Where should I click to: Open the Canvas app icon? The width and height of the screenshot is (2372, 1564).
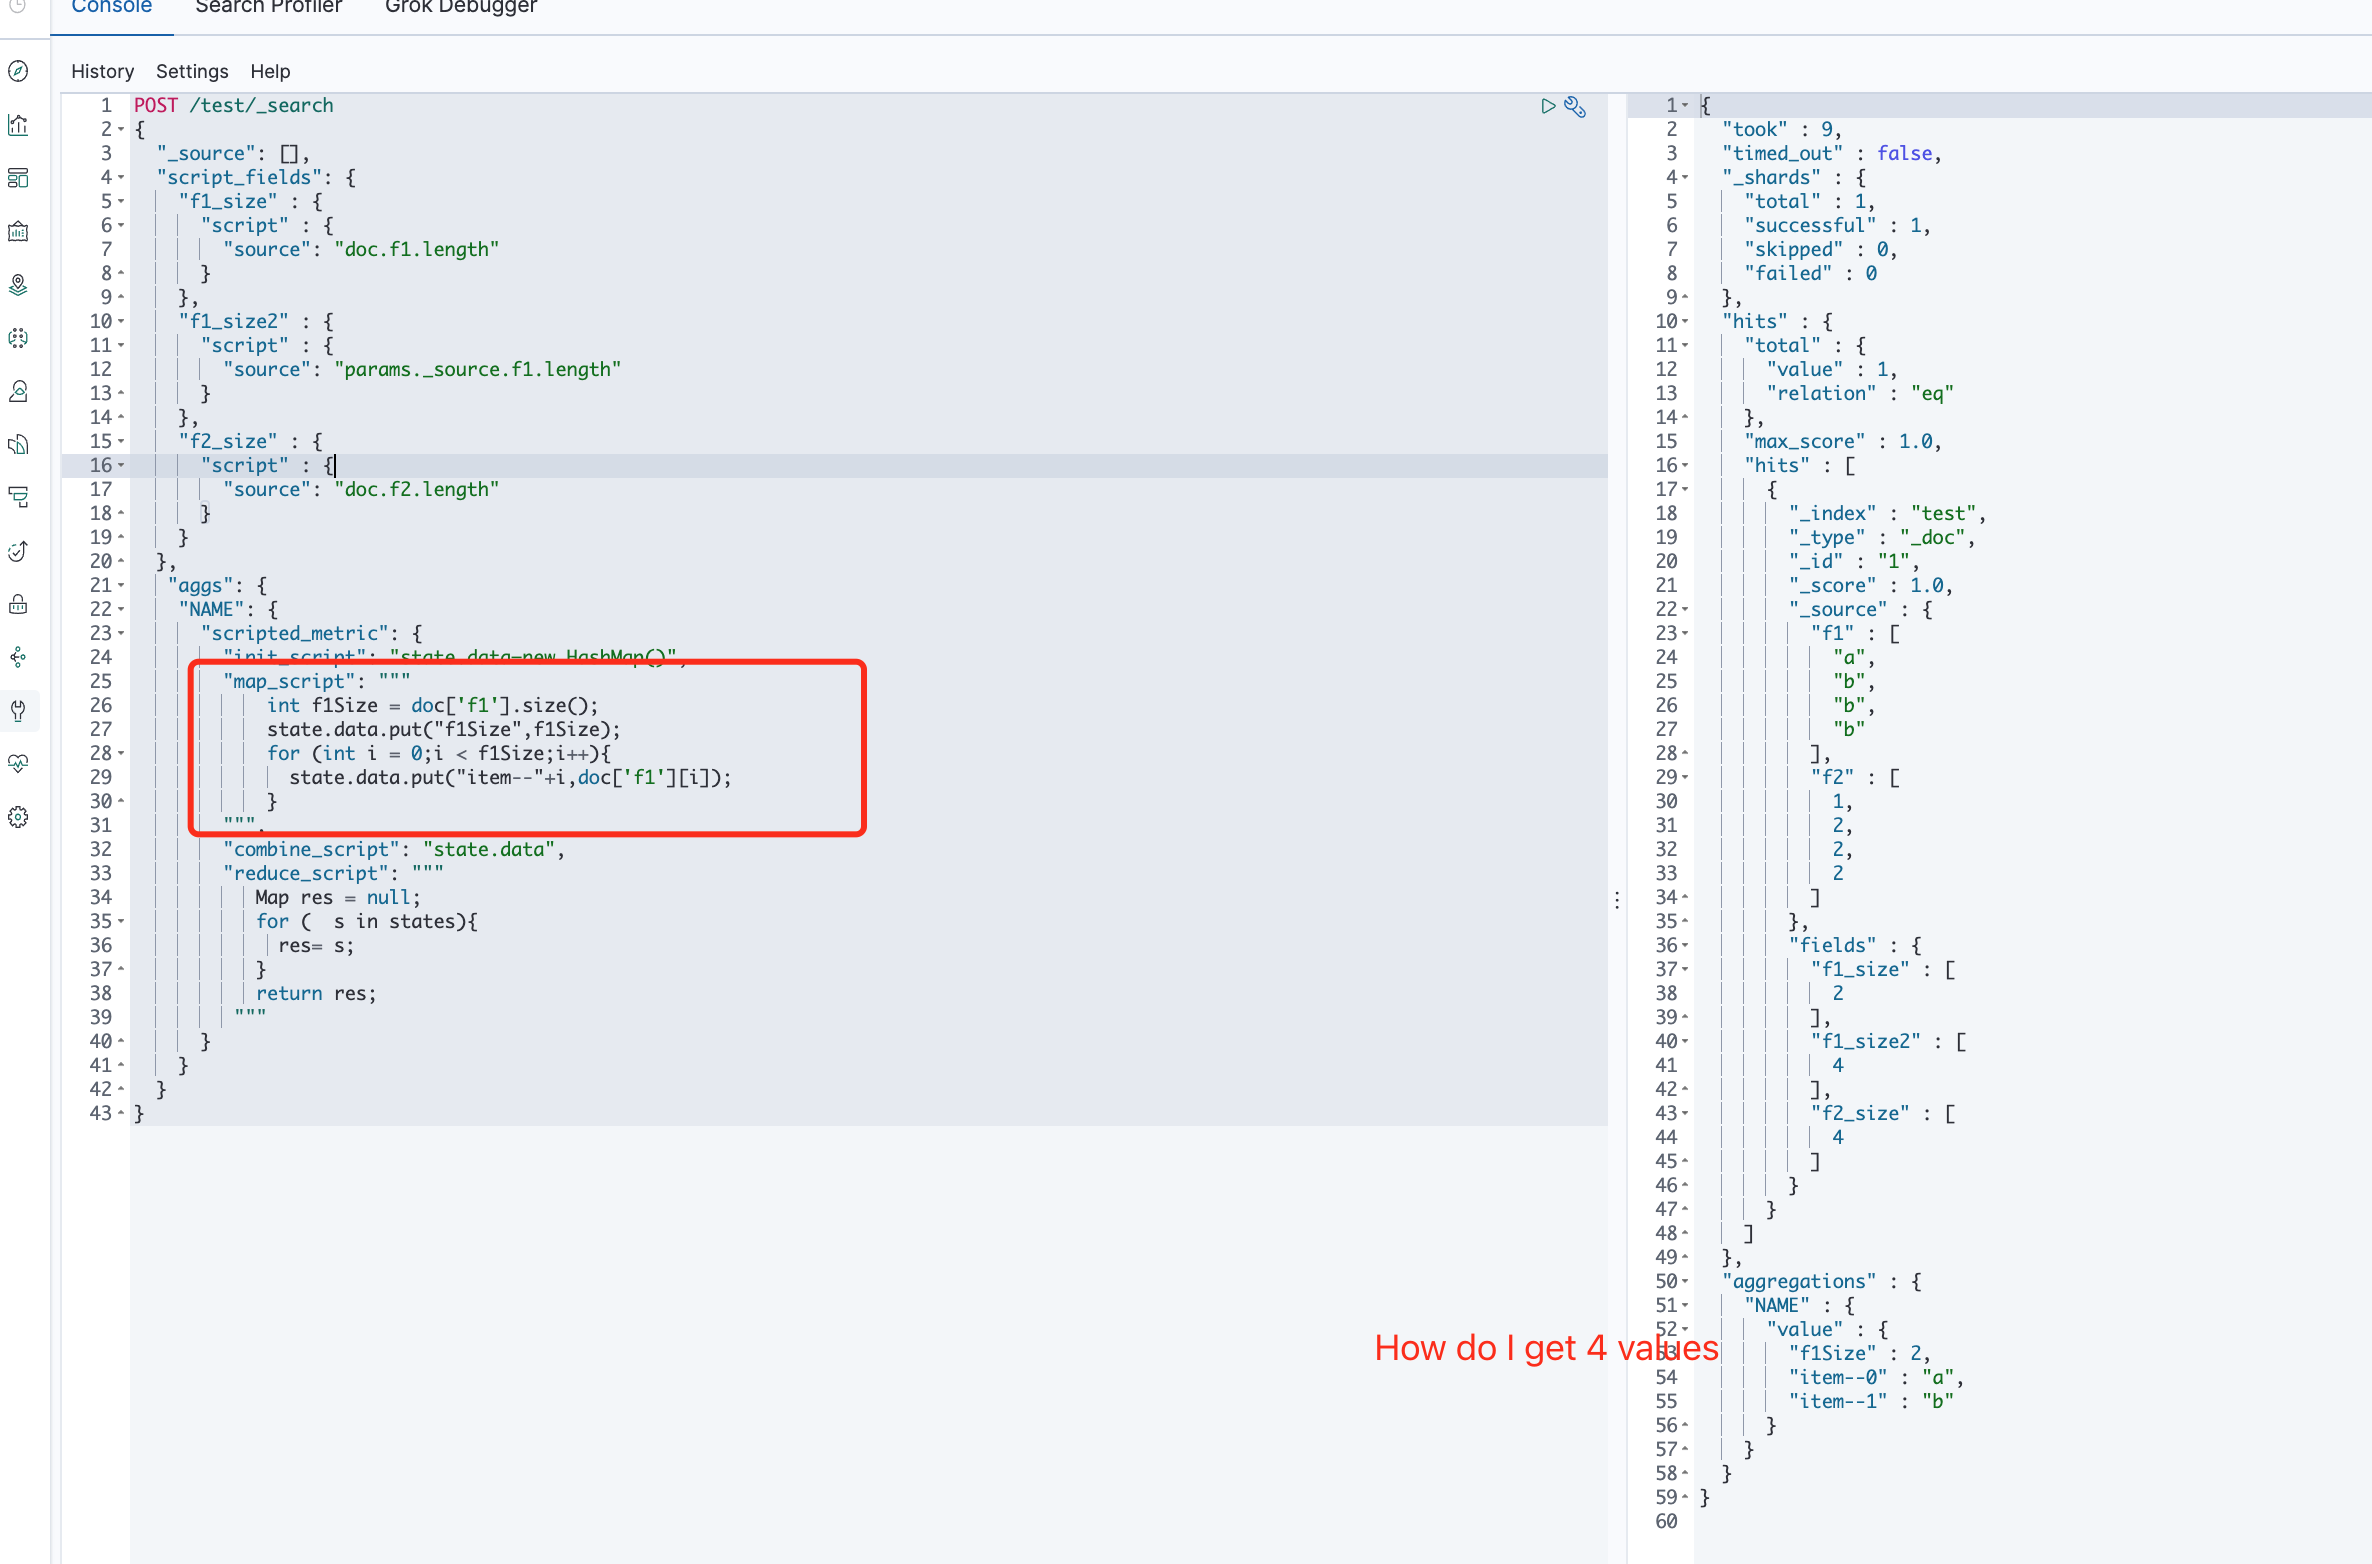(18, 231)
